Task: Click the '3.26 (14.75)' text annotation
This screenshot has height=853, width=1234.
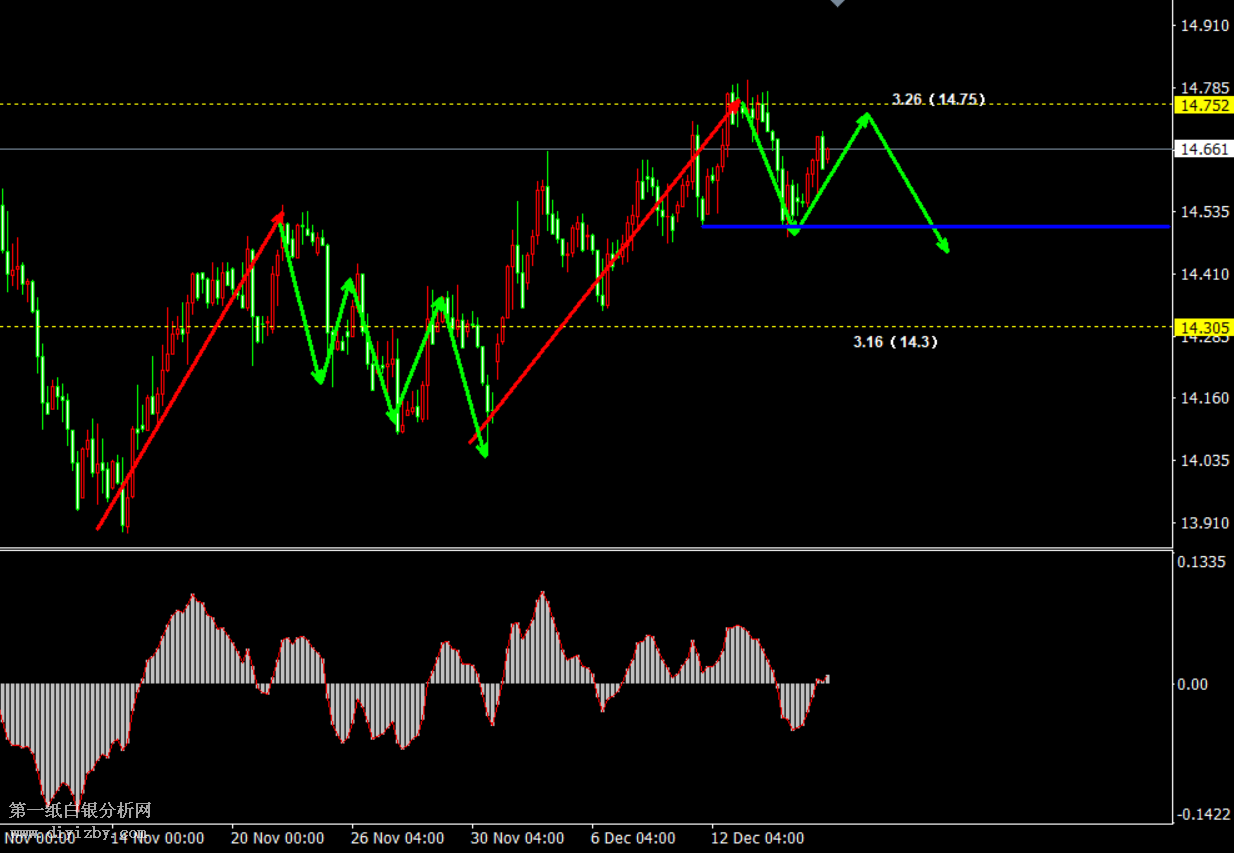Action: (938, 99)
